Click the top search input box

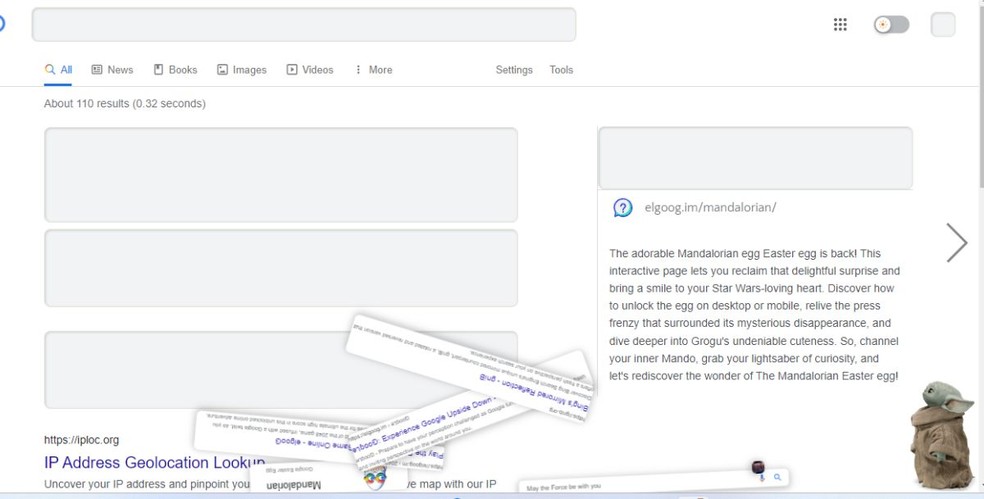pyautogui.click(x=304, y=24)
